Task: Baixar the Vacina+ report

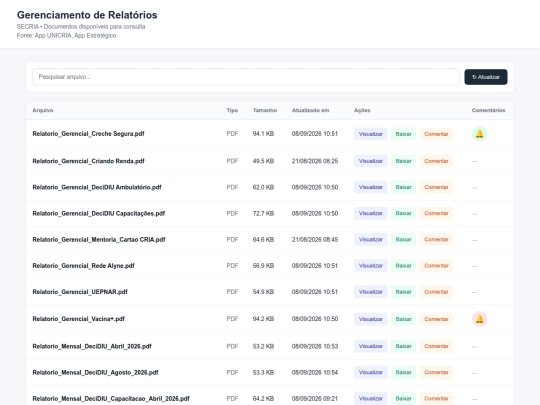Action: (x=403, y=319)
